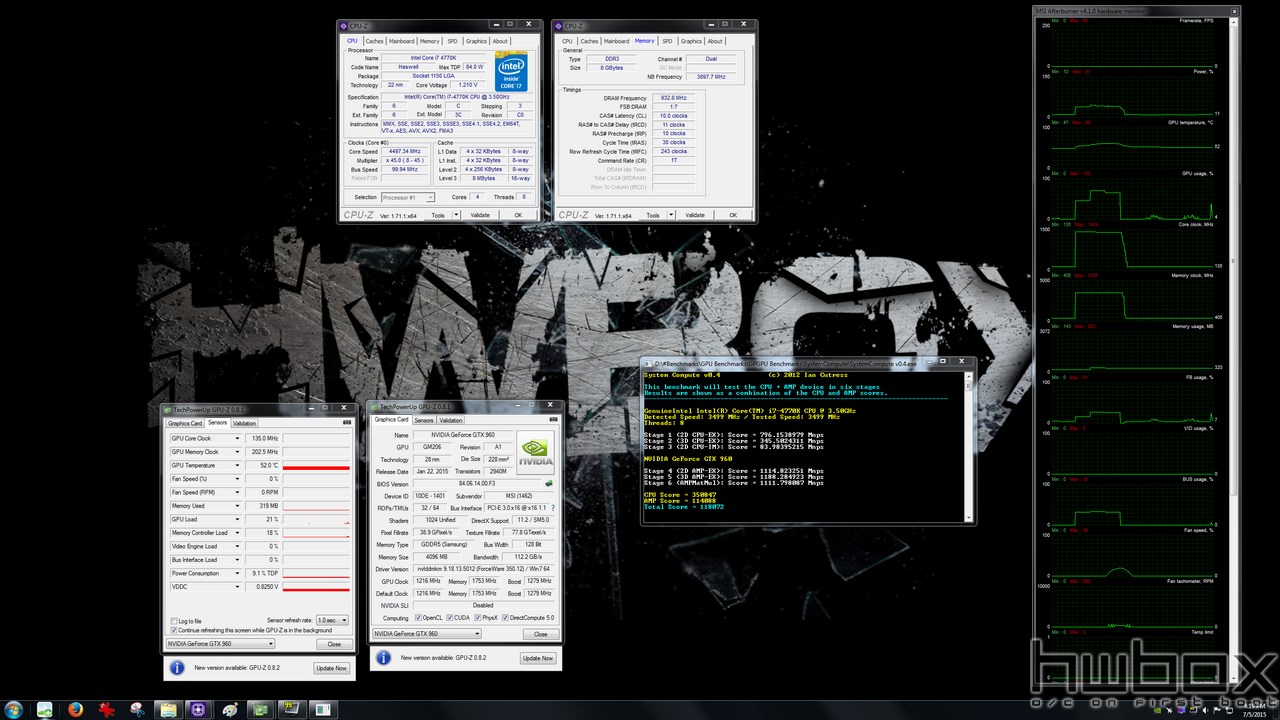Toggle the CUDA checkbox in GPU-Z
This screenshot has width=1280, height=720.
(449, 618)
